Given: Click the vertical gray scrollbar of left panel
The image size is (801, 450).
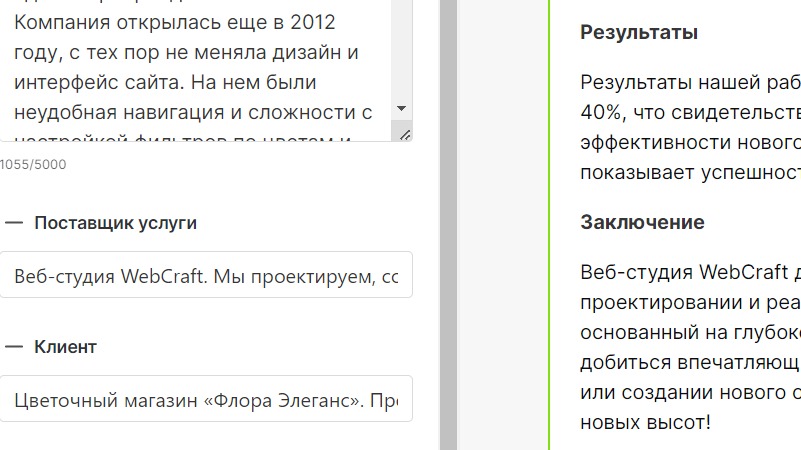Looking at the screenshot, I should coord(449,225).
